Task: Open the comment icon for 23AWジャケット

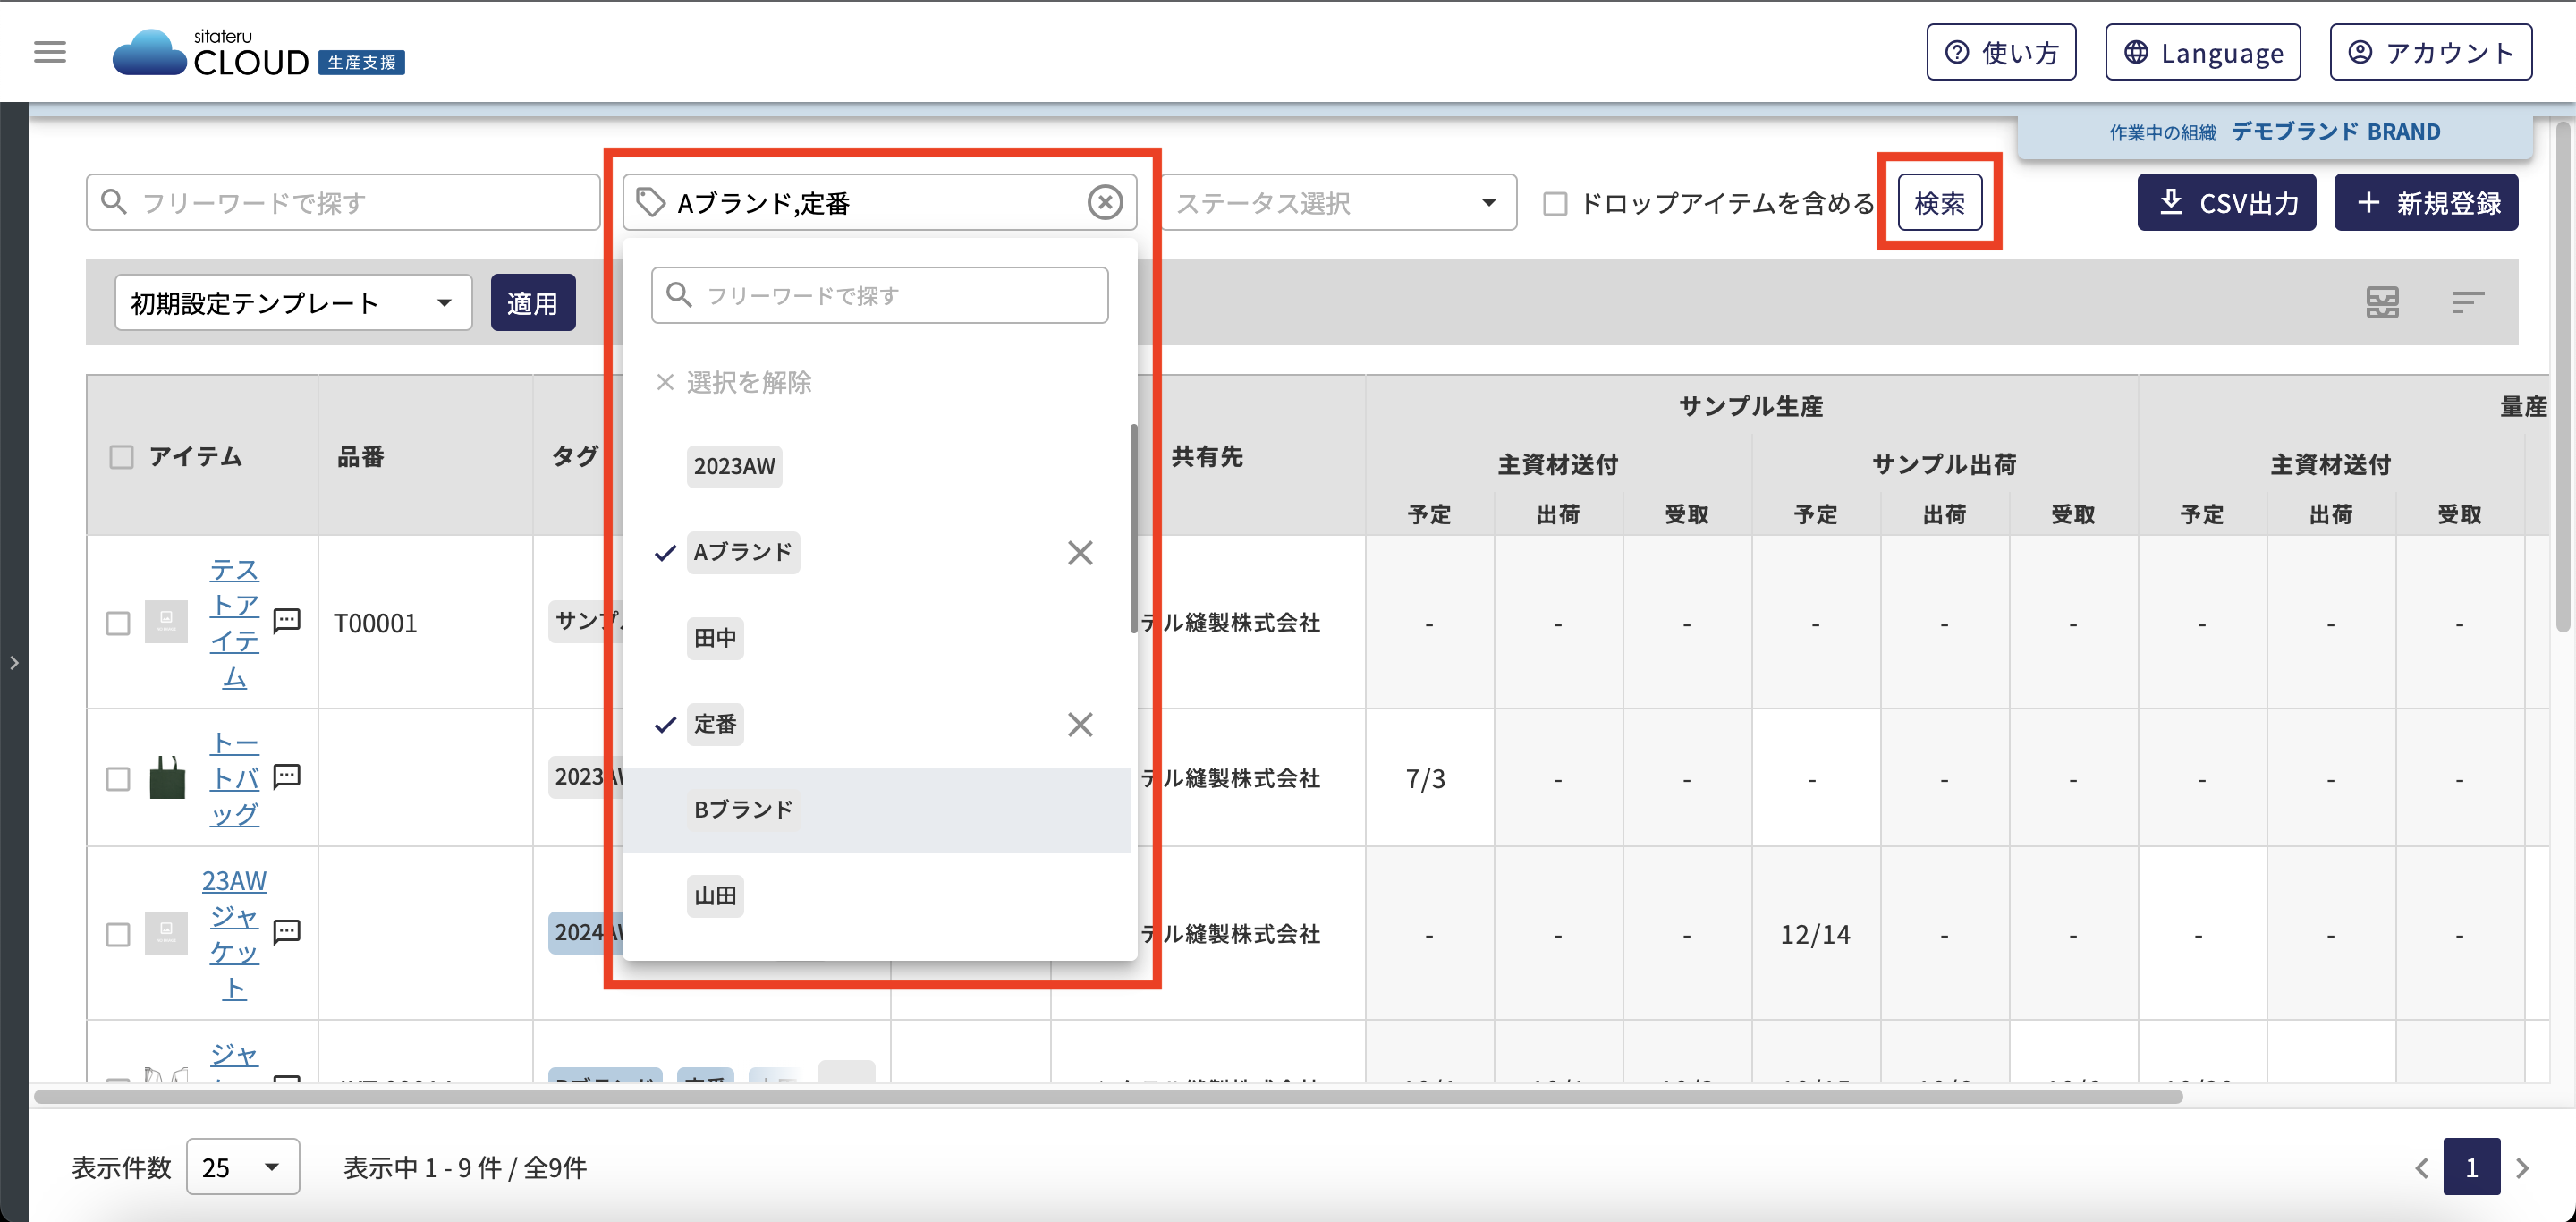Action: (287, 932)
